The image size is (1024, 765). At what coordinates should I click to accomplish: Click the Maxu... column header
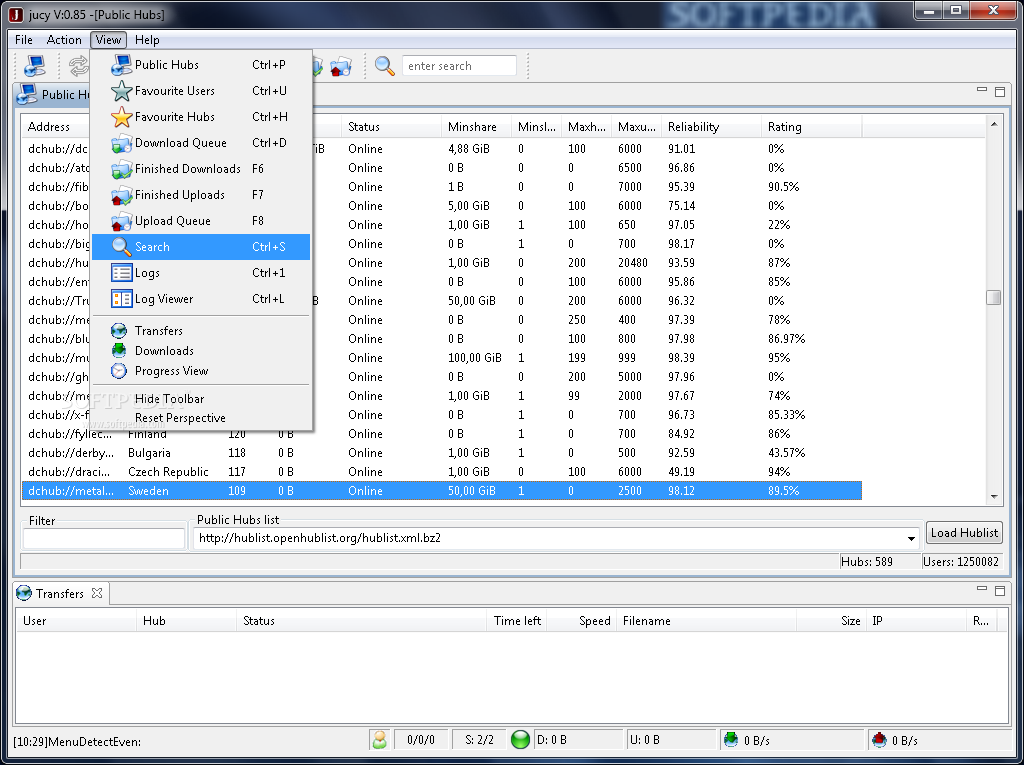[x=636, y=127]
